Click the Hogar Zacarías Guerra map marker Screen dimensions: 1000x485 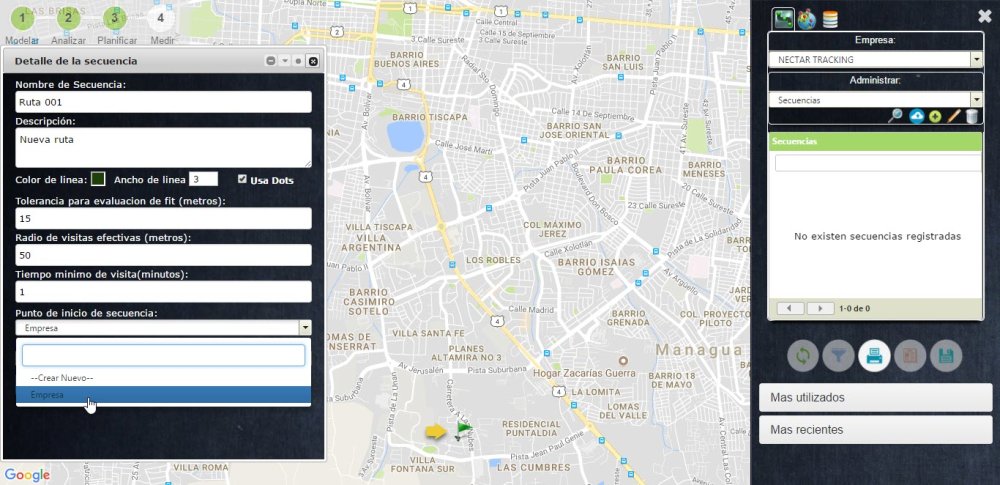coord(623,361)
